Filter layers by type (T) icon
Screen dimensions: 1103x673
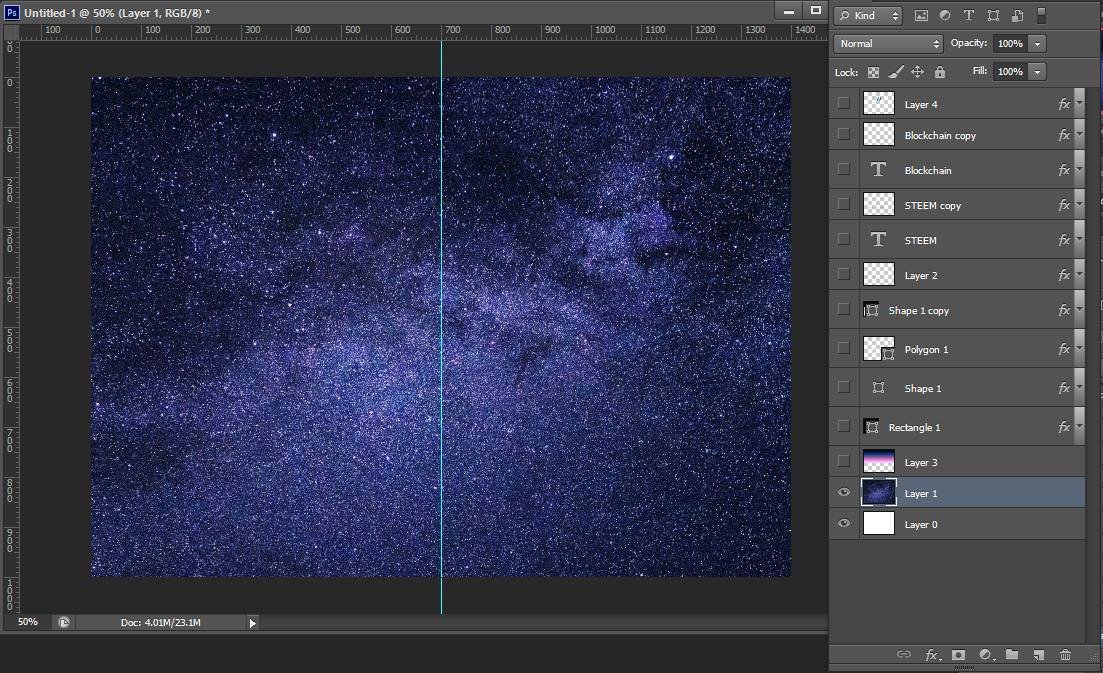click(968, 16)
